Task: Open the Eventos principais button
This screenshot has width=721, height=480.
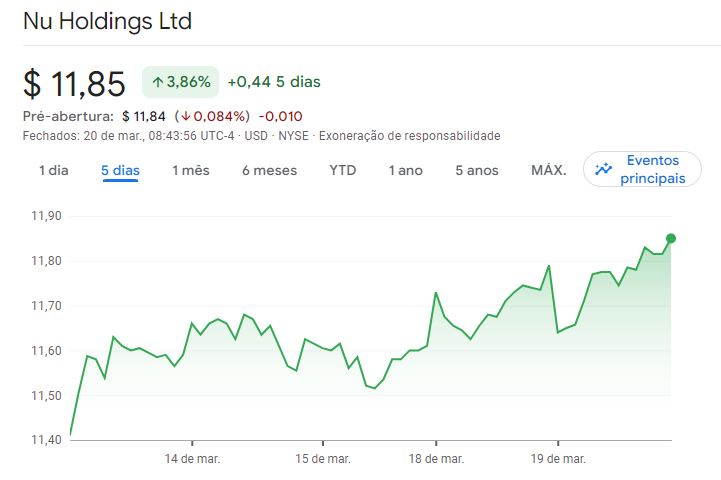Action: click(x=642, y=169)
